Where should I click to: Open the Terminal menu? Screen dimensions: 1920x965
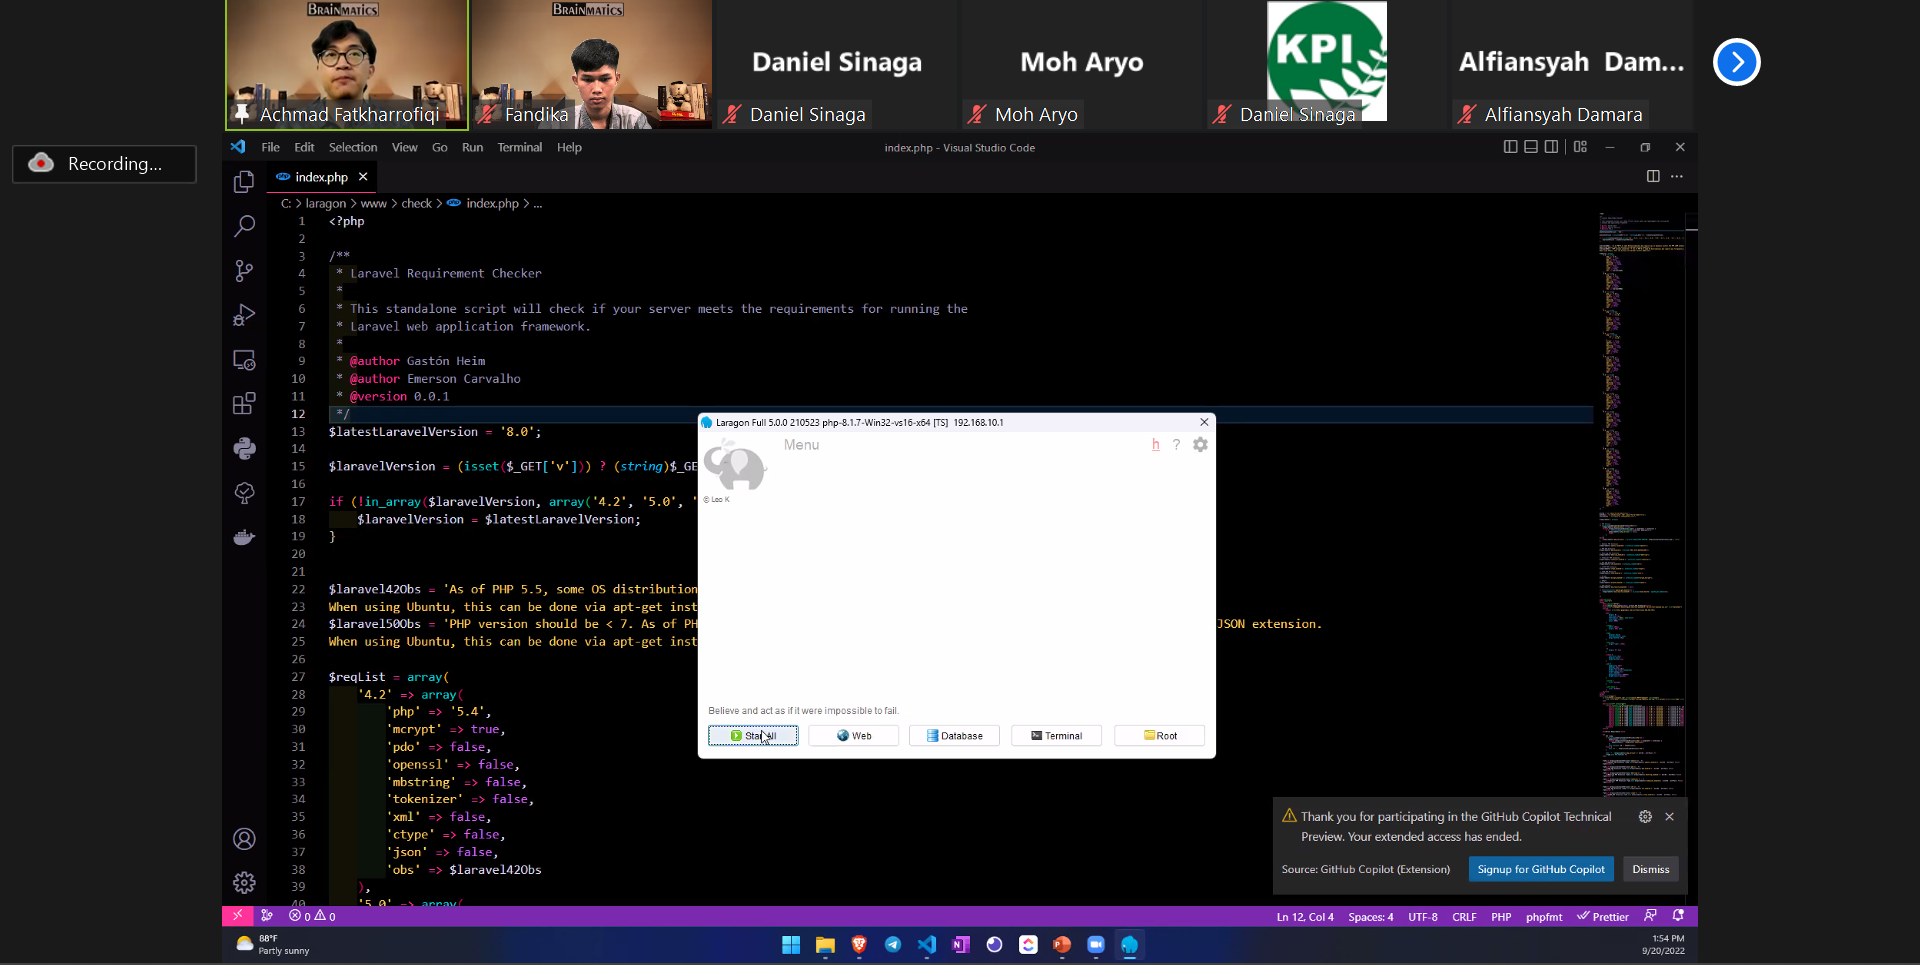519,147
